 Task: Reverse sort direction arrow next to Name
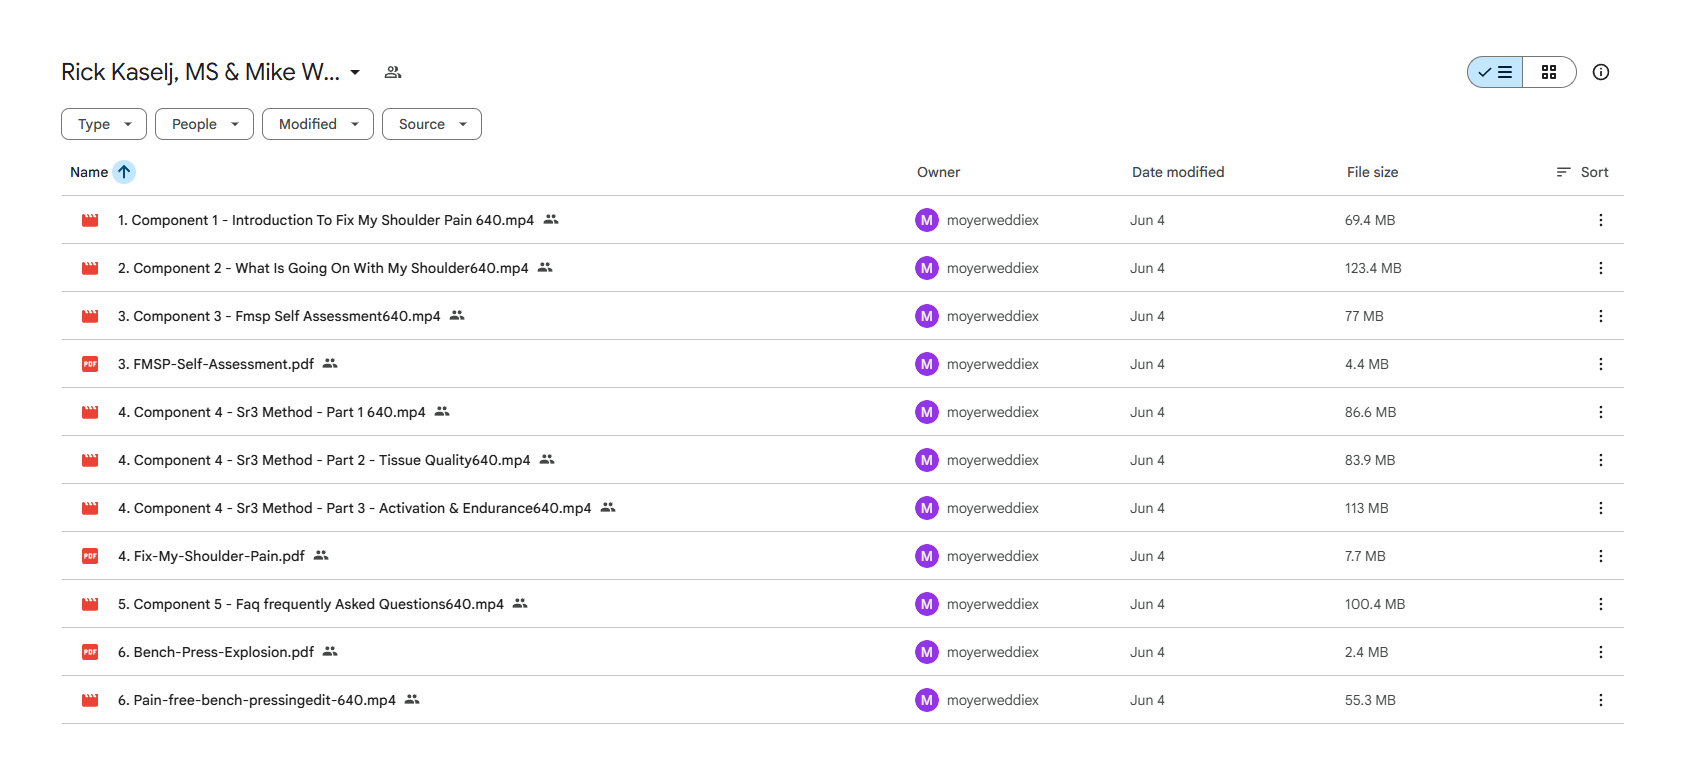click(x=124, y=172)
